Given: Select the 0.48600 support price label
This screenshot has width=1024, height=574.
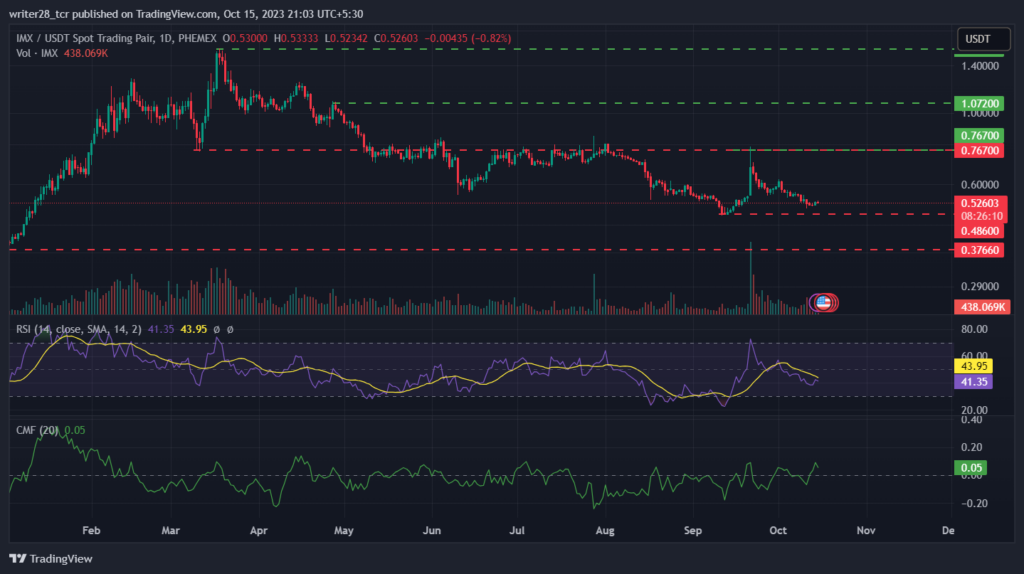Looking at the screenshot, I should tap(979, 231).
